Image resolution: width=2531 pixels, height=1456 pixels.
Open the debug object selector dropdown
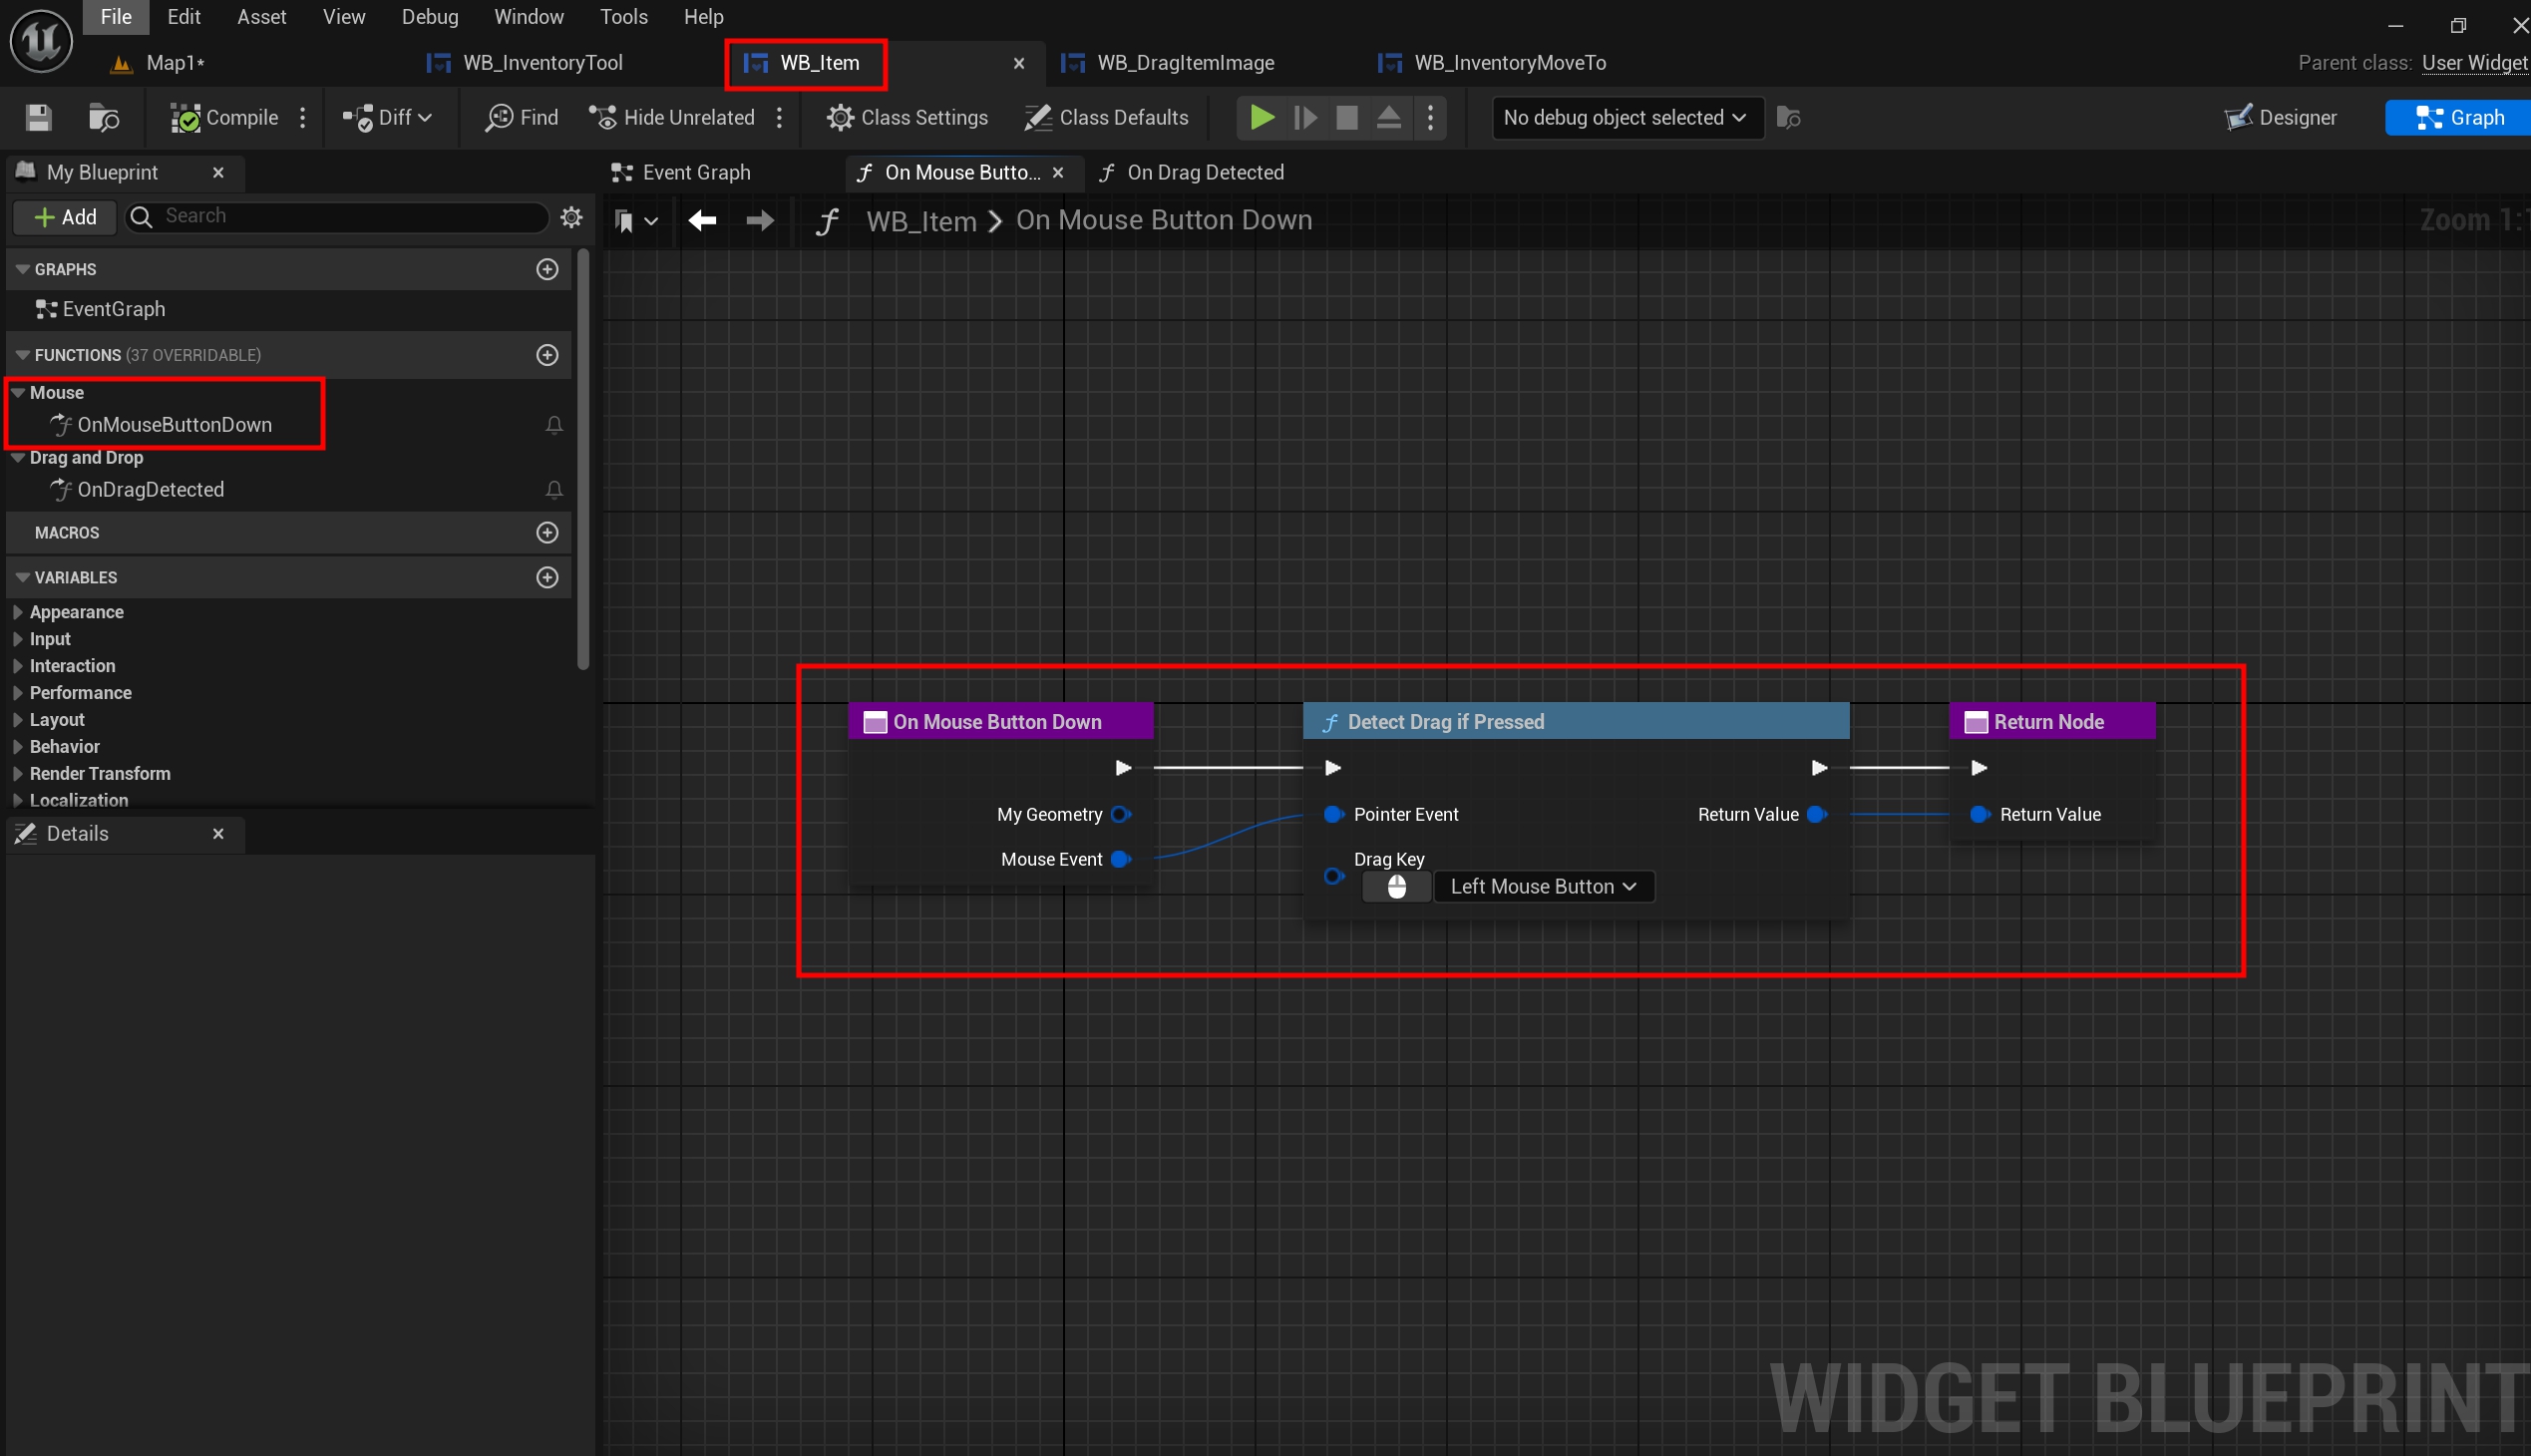coord(1626,118)
